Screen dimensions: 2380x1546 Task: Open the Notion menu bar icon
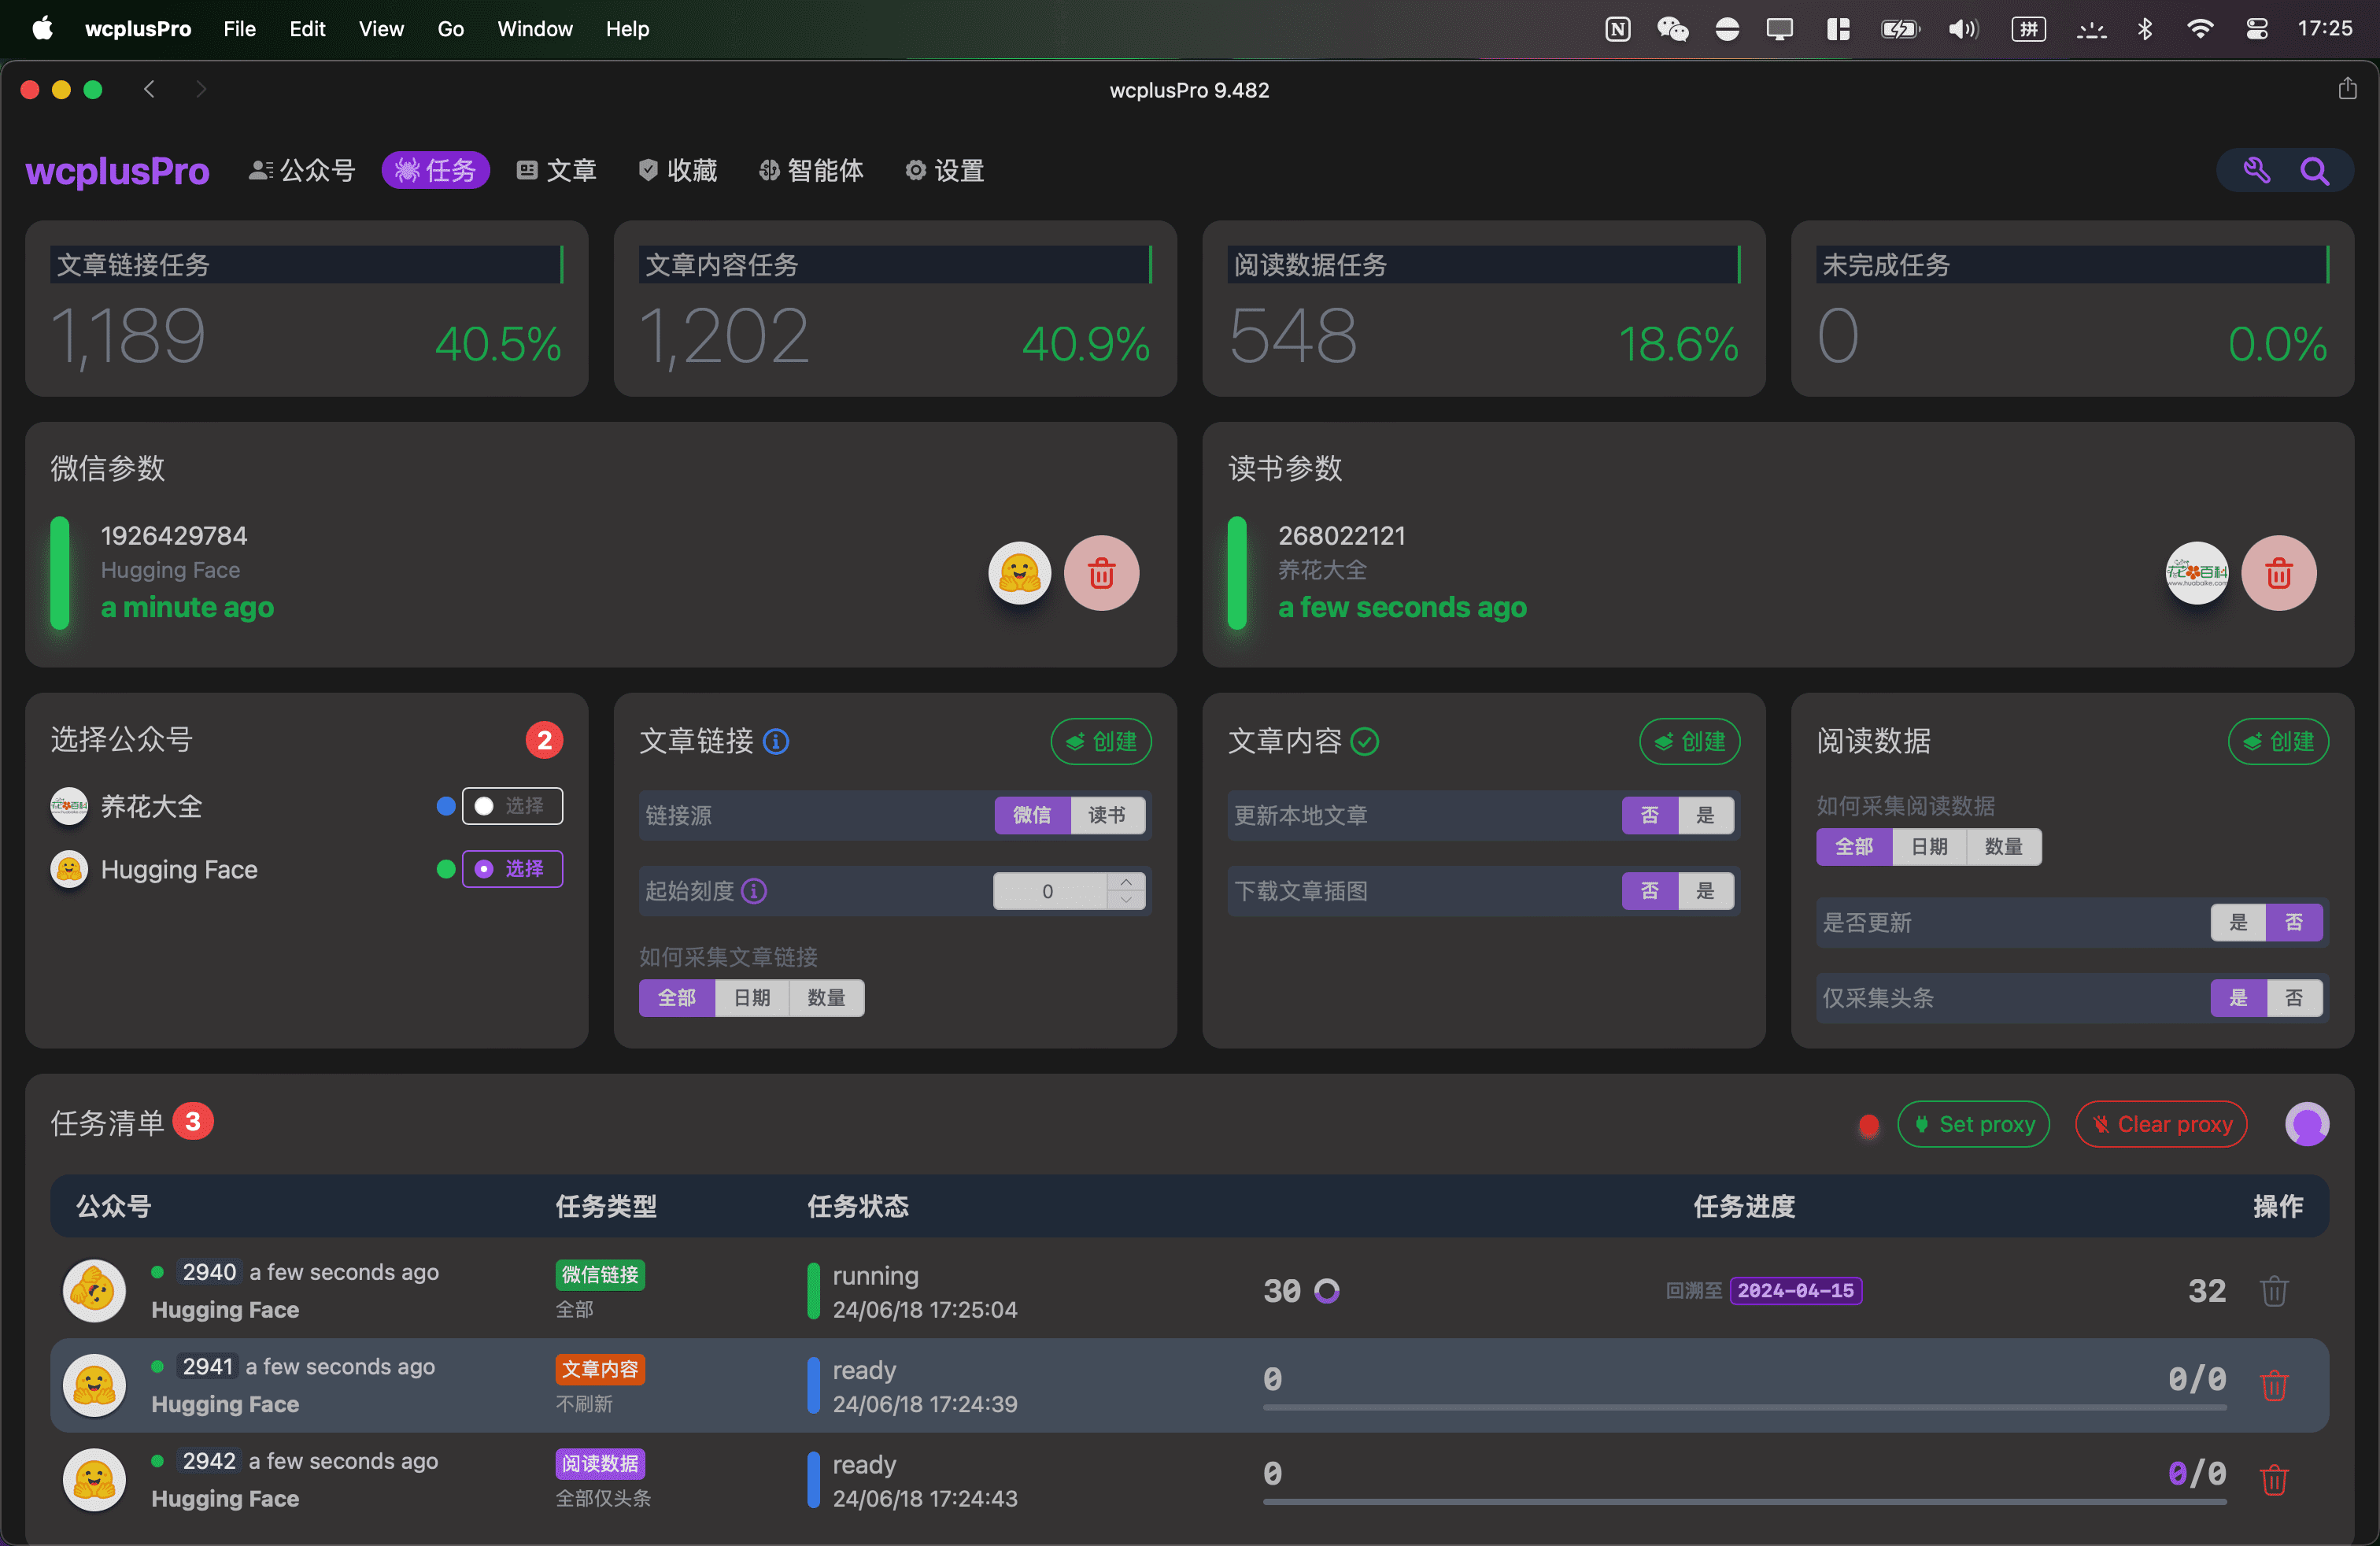click(x=1617, y=29)
